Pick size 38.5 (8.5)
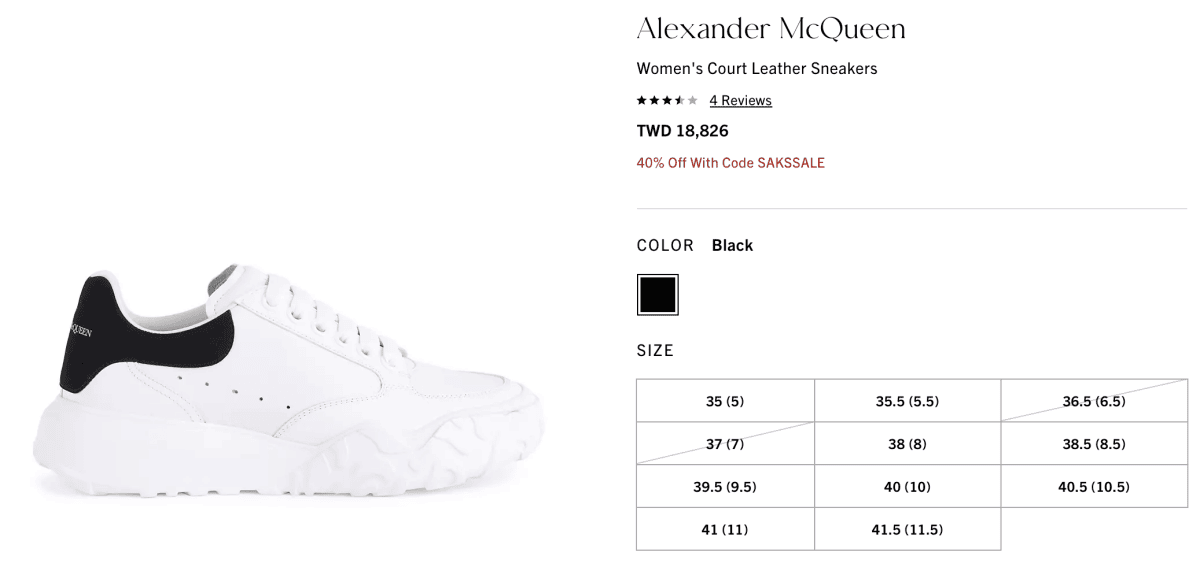Screen dimensions: 1200x571 1094,444
